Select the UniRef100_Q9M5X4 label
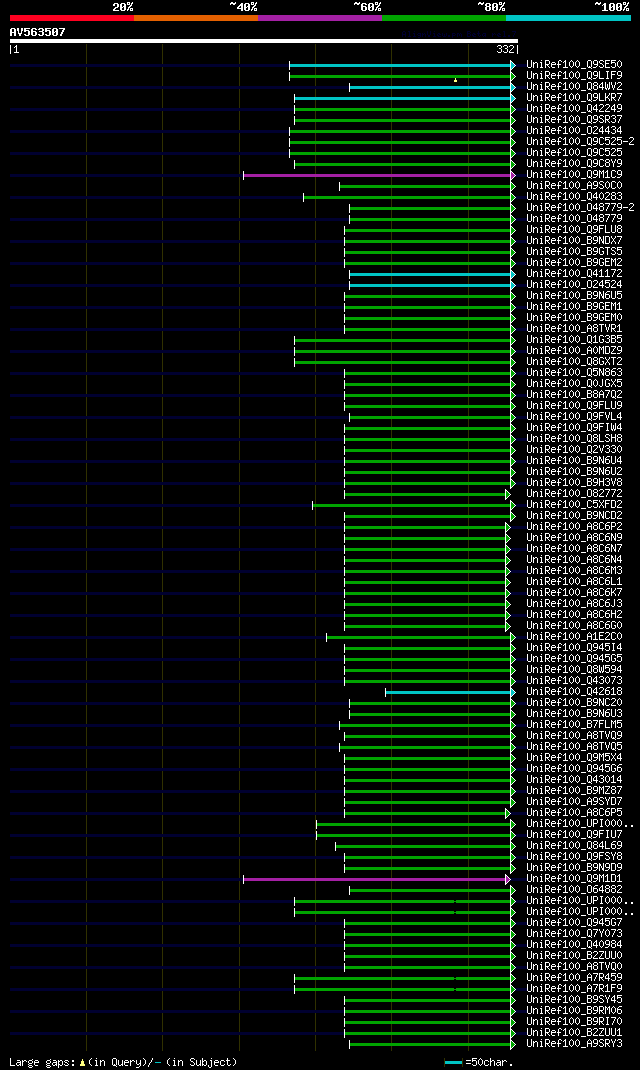Screen dimensions: 640x1070 pos(574,758)
